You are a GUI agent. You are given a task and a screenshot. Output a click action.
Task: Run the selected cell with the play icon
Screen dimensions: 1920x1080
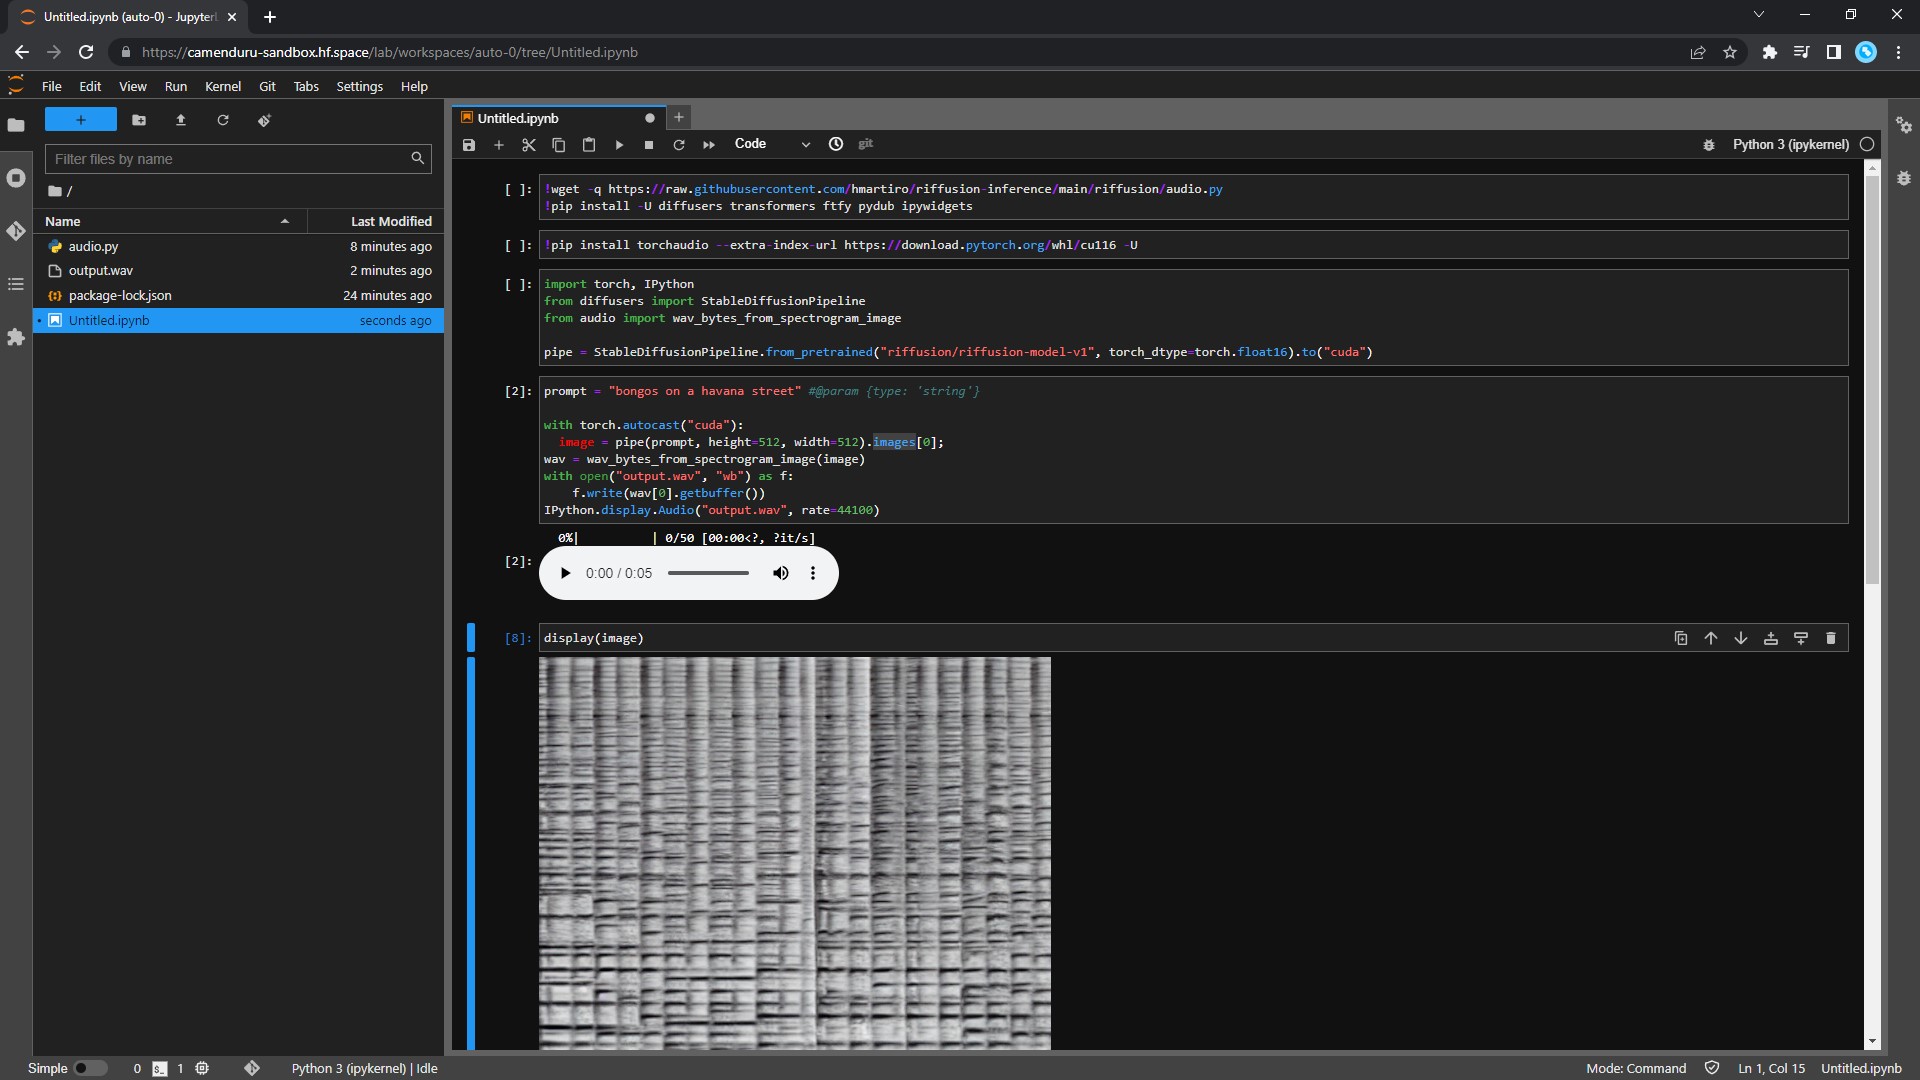619,145
